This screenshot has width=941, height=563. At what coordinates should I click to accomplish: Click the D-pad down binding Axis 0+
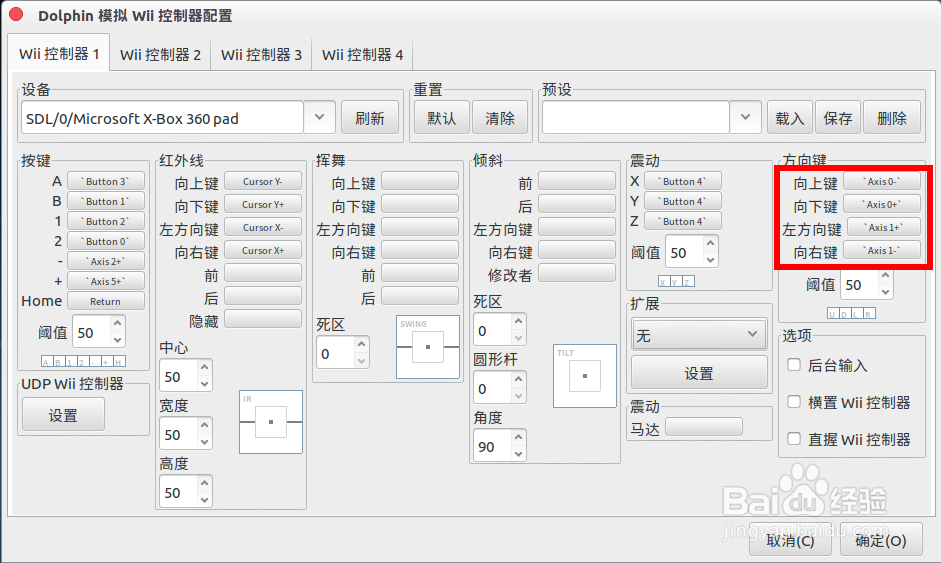point(882,204)
